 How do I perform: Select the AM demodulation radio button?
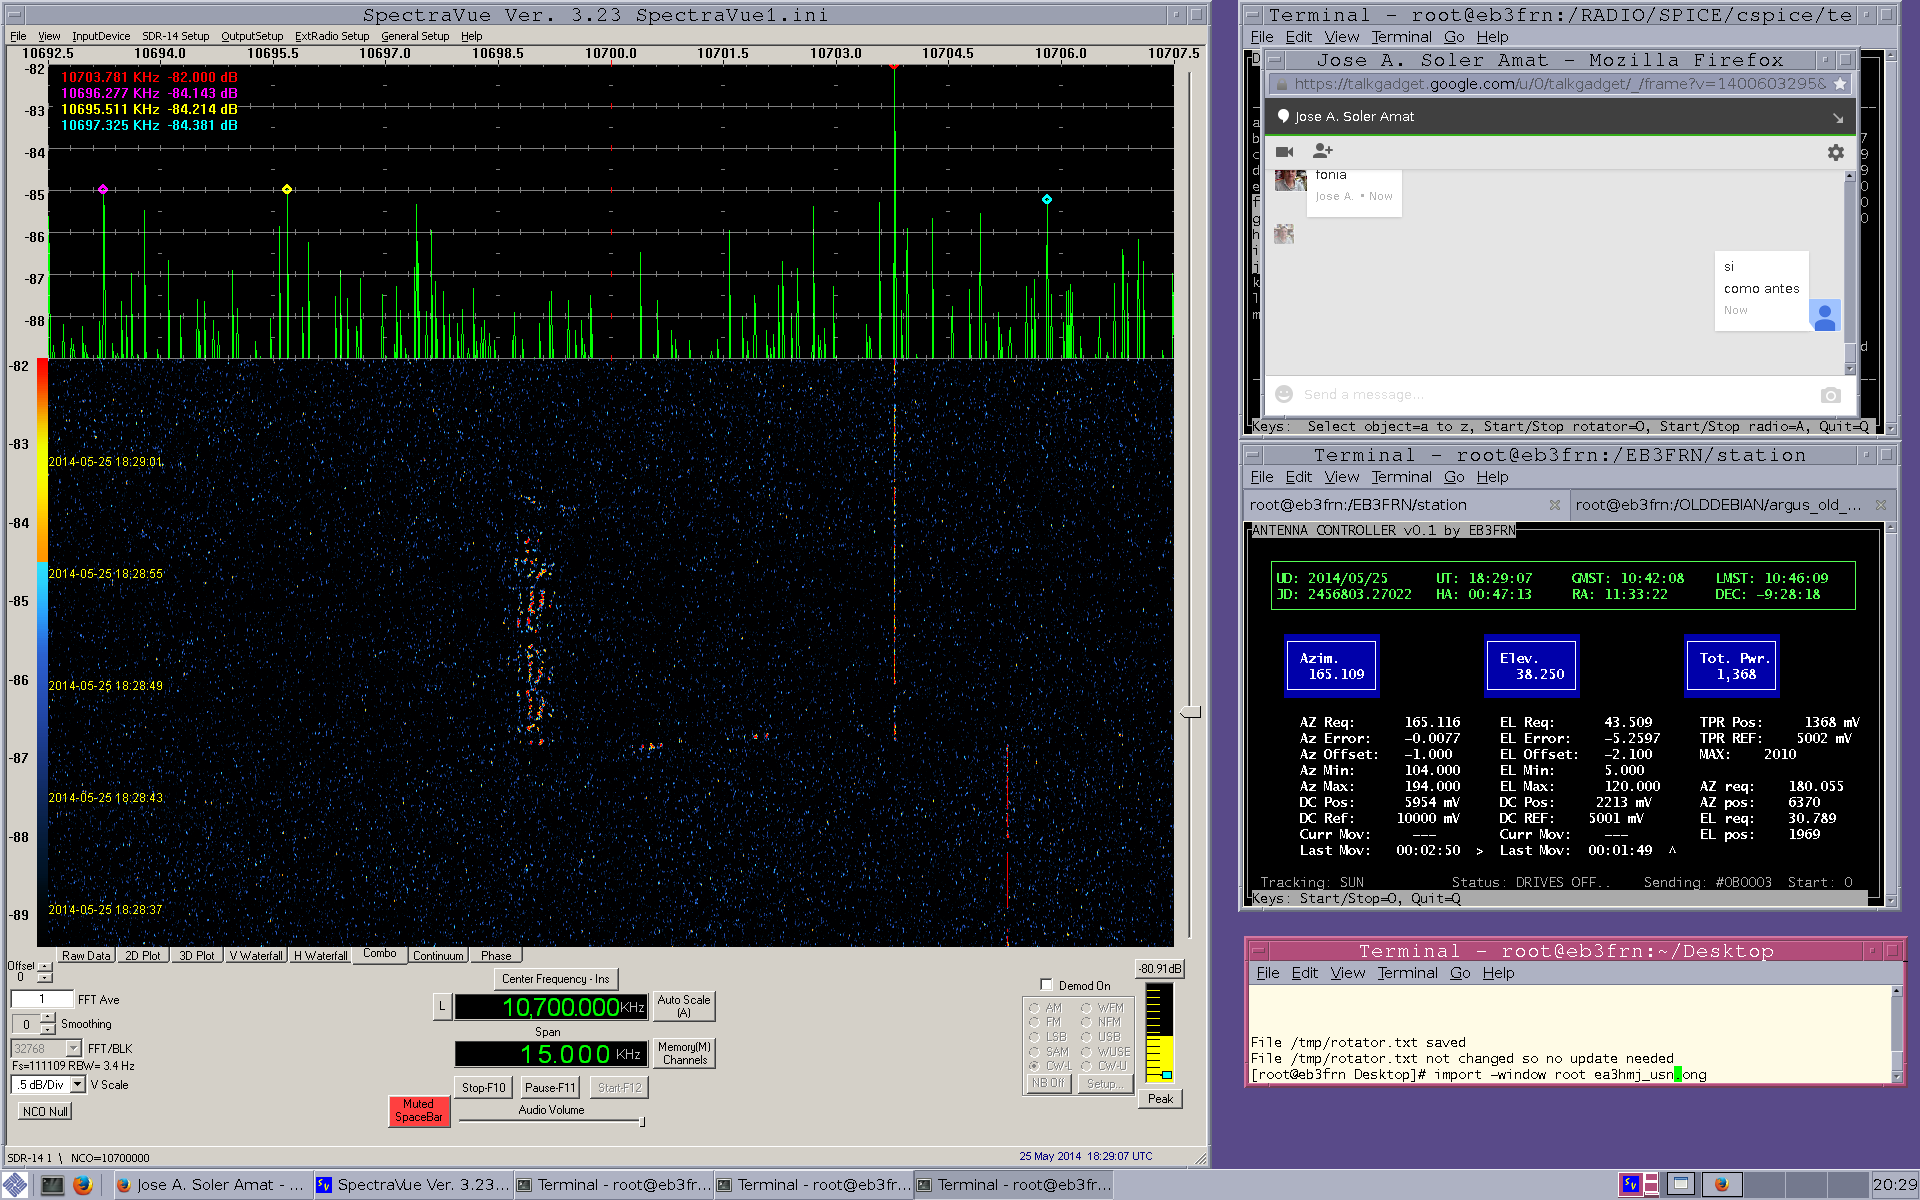pos(1034,1008)
